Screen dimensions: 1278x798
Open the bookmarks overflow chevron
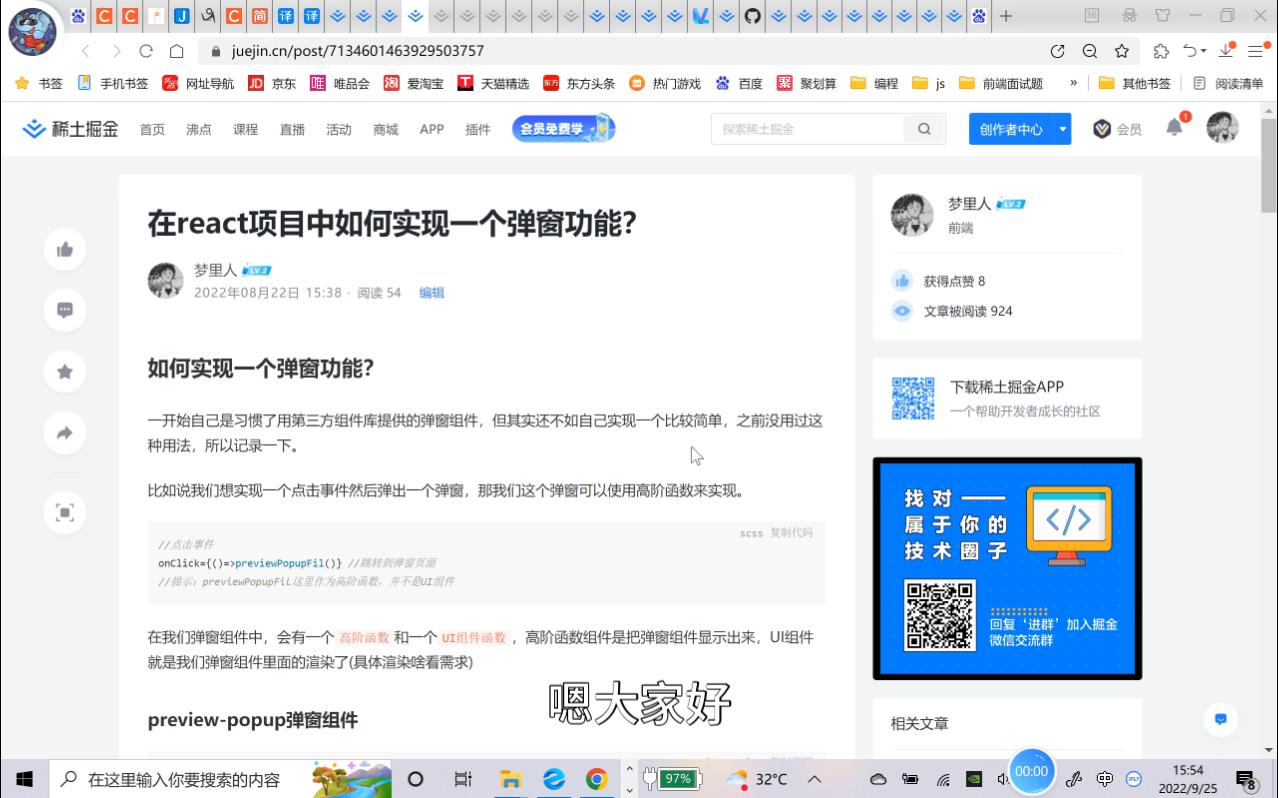[1072, 83]
